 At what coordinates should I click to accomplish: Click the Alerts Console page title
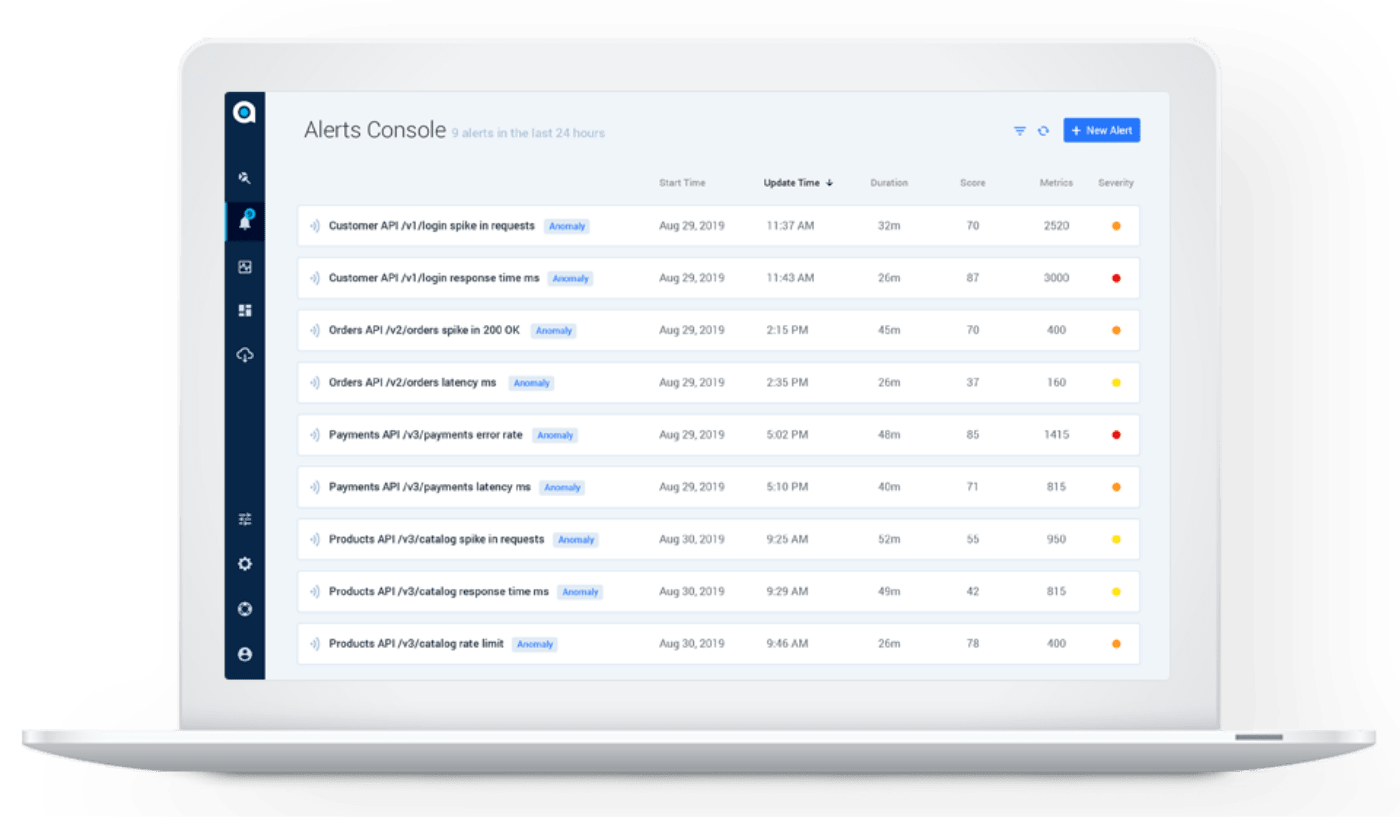(375, 130)
